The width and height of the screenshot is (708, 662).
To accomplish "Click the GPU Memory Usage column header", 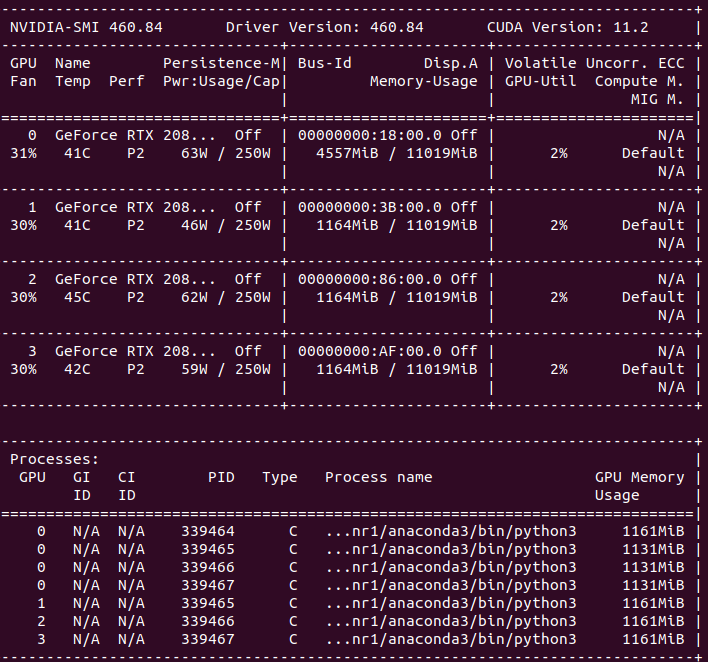I will [x=639, y=486].
